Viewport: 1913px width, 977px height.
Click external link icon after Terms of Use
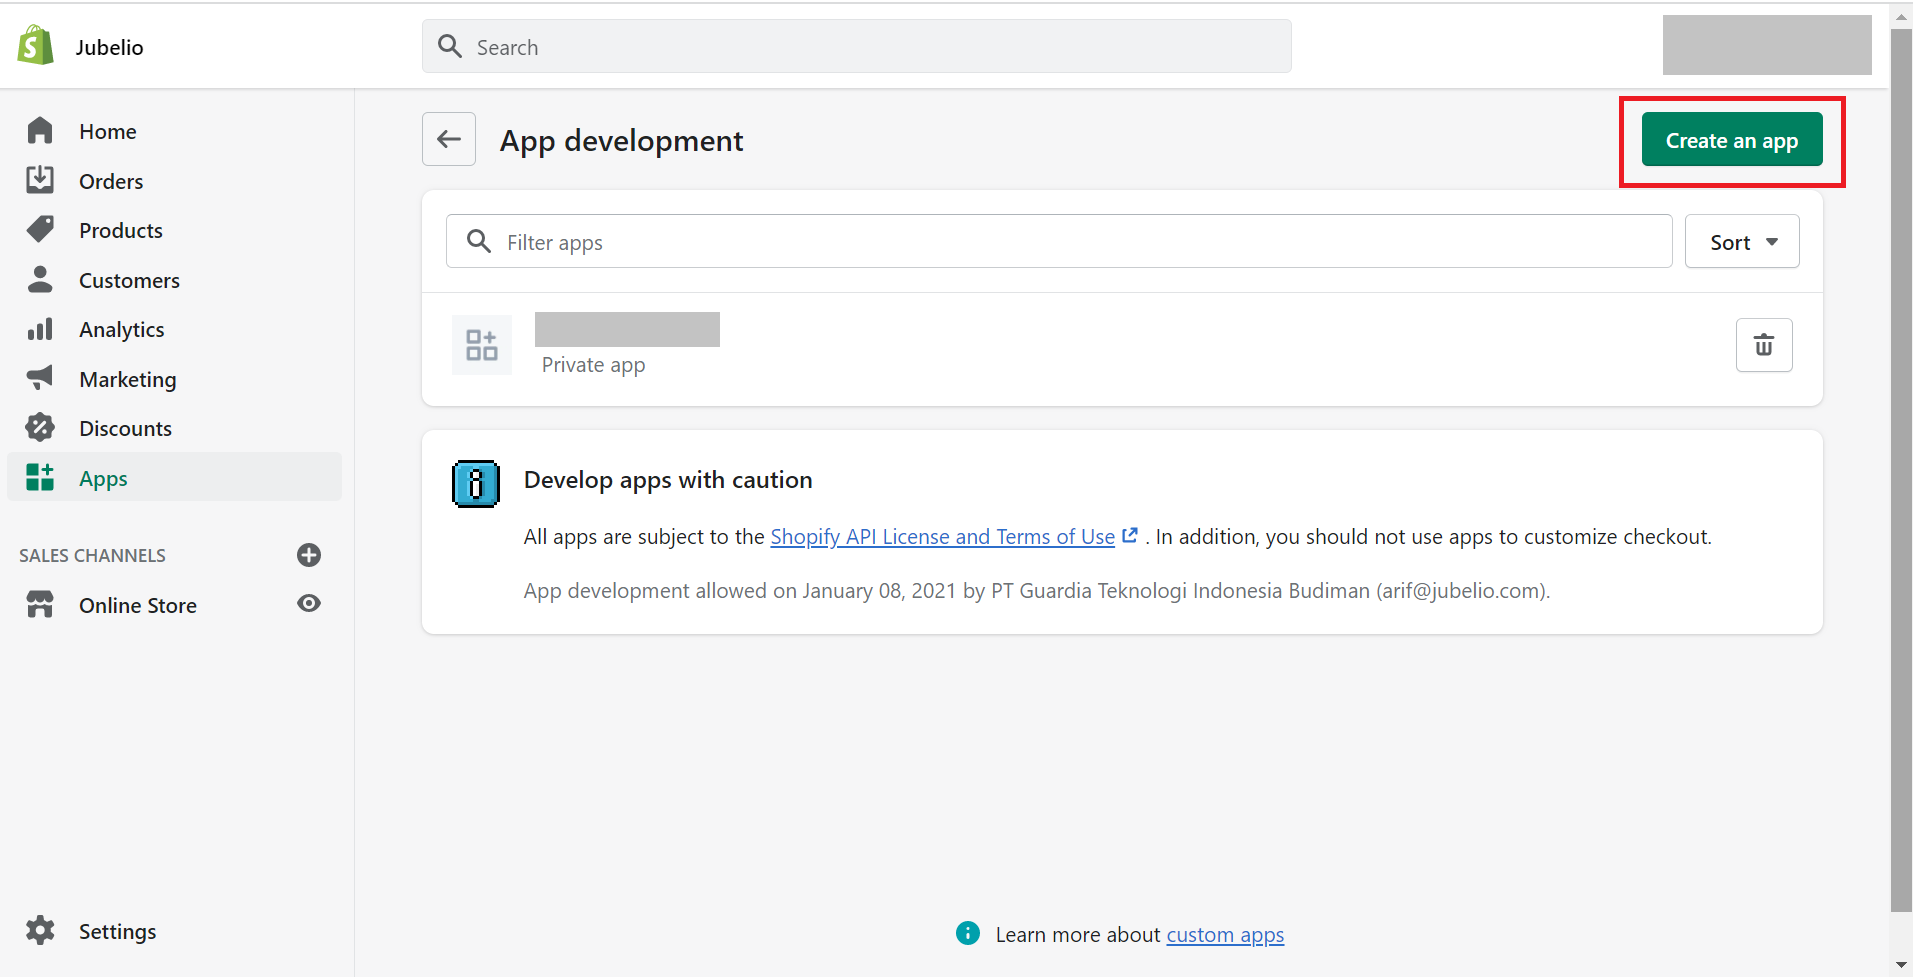tap(1130, 536)
